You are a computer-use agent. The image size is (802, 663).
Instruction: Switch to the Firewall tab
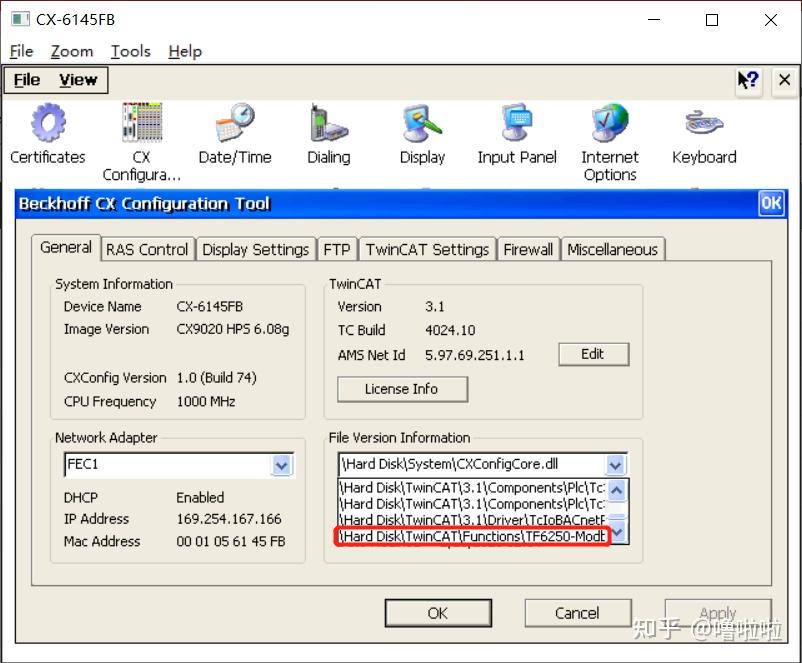528,250
